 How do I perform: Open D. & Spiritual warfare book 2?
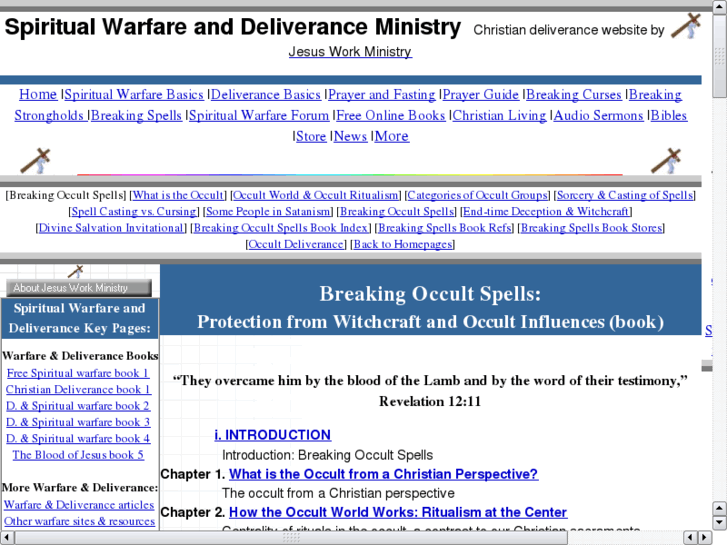coord(78,406)
